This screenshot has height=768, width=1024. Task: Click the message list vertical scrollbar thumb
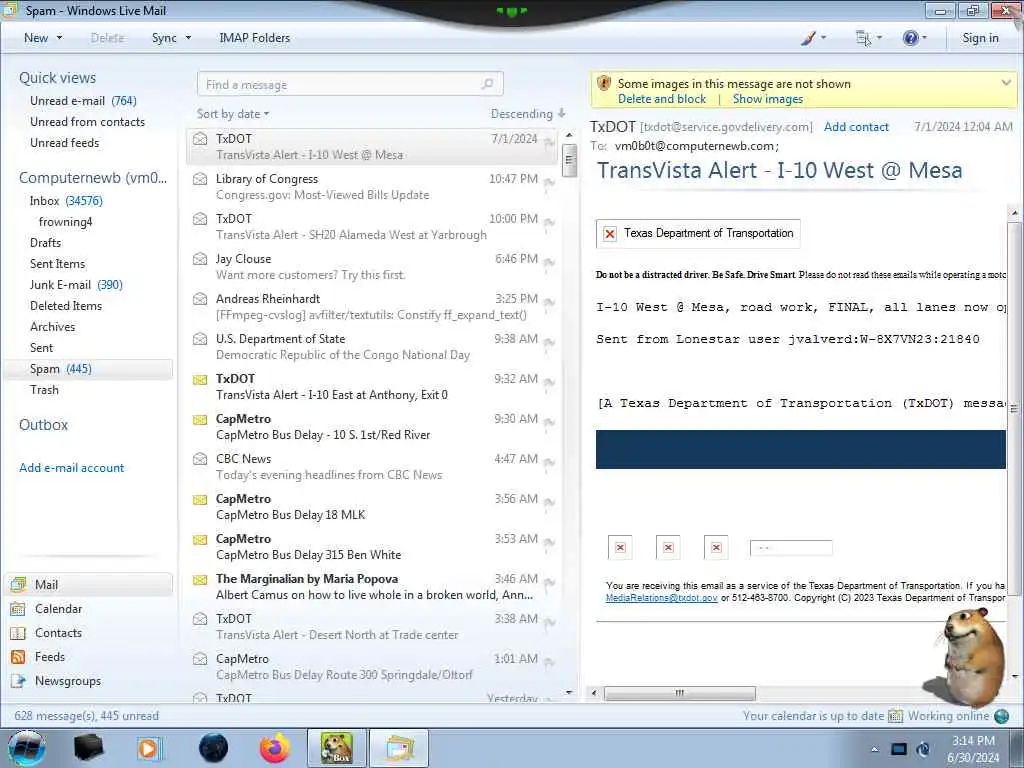click(569, 159)
